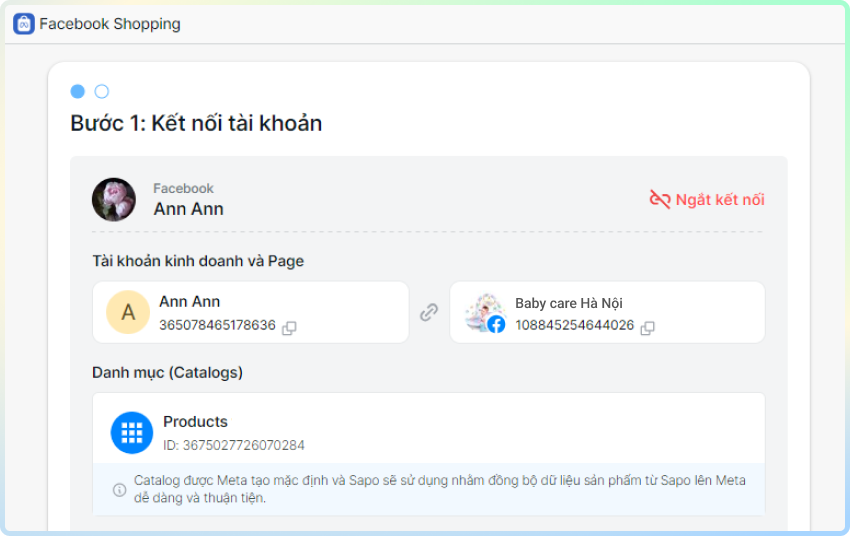Click the chain link icon between cards
Image resolution: width=850 pixels, height=536 pixels.
coord(429,312)
